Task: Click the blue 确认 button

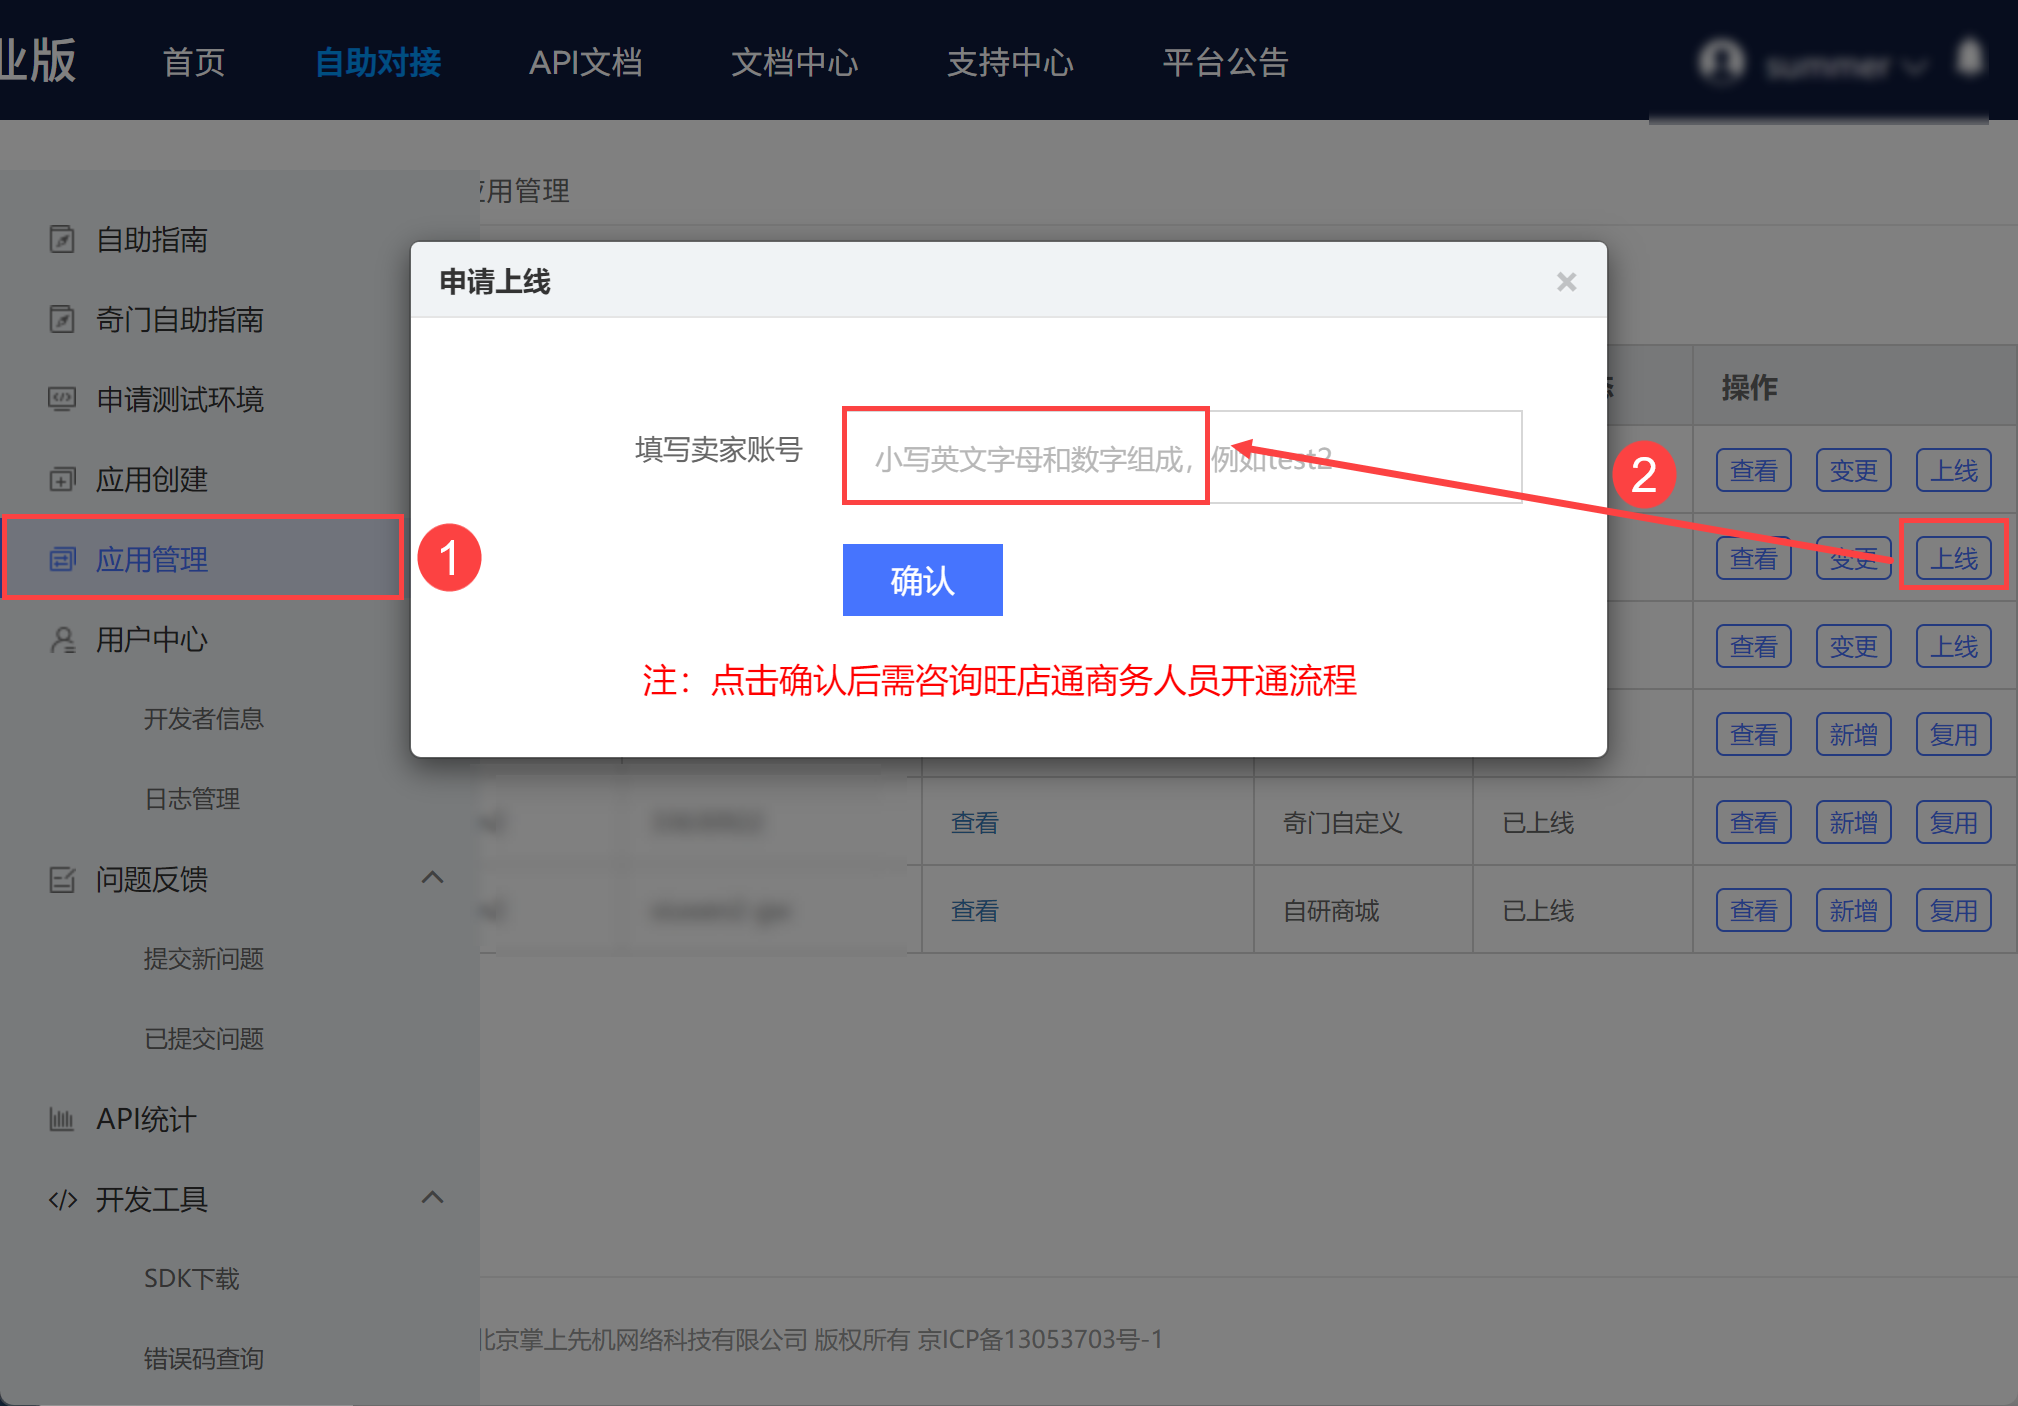Action: pos(922,580)
